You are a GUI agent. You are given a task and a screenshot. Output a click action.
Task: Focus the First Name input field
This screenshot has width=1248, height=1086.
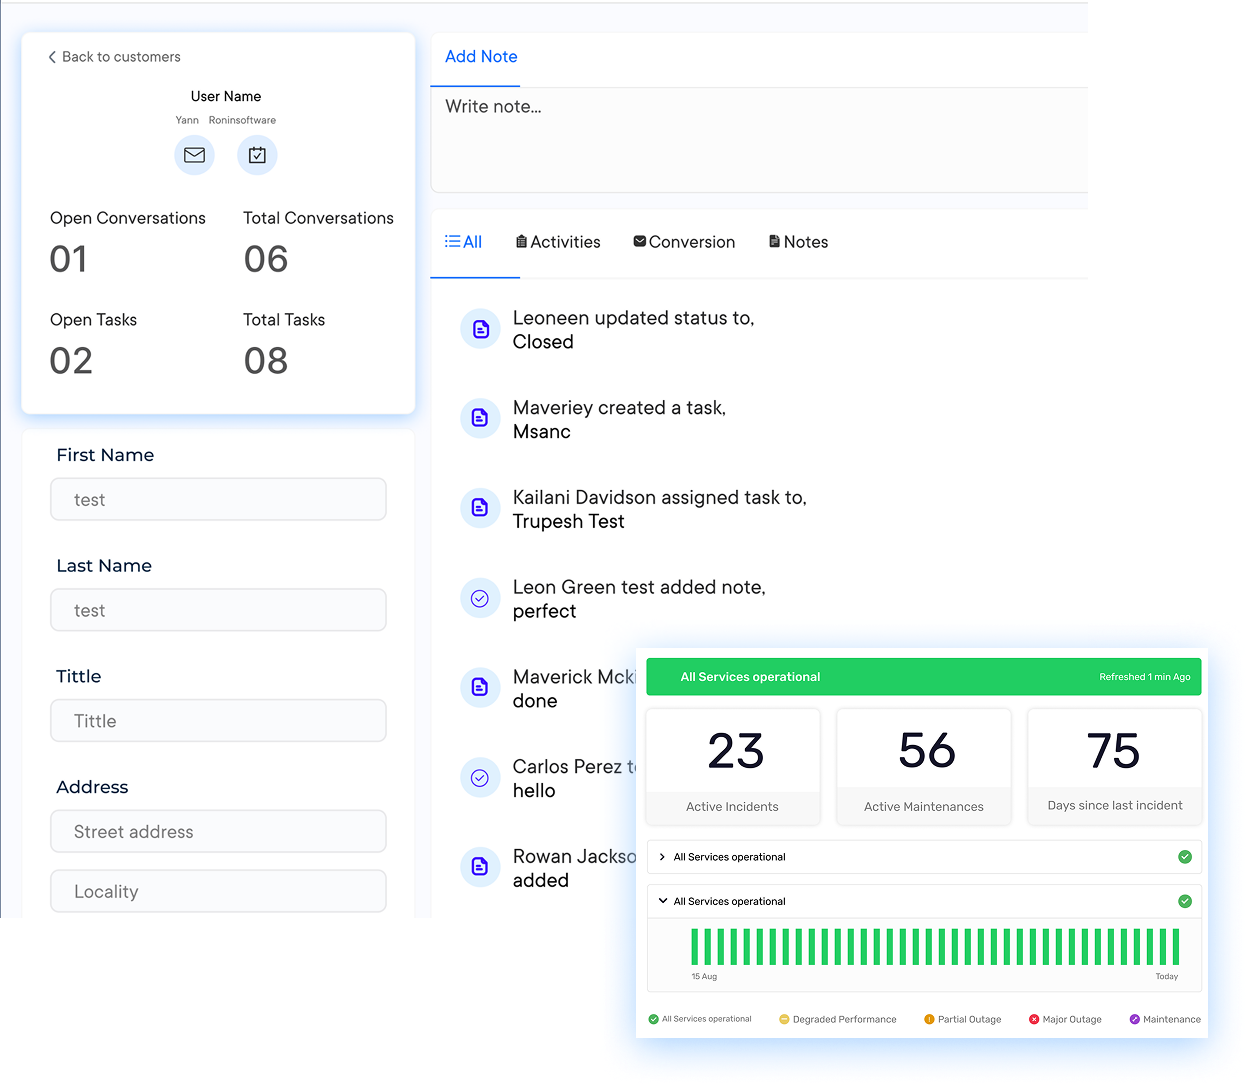coord(218,499)
